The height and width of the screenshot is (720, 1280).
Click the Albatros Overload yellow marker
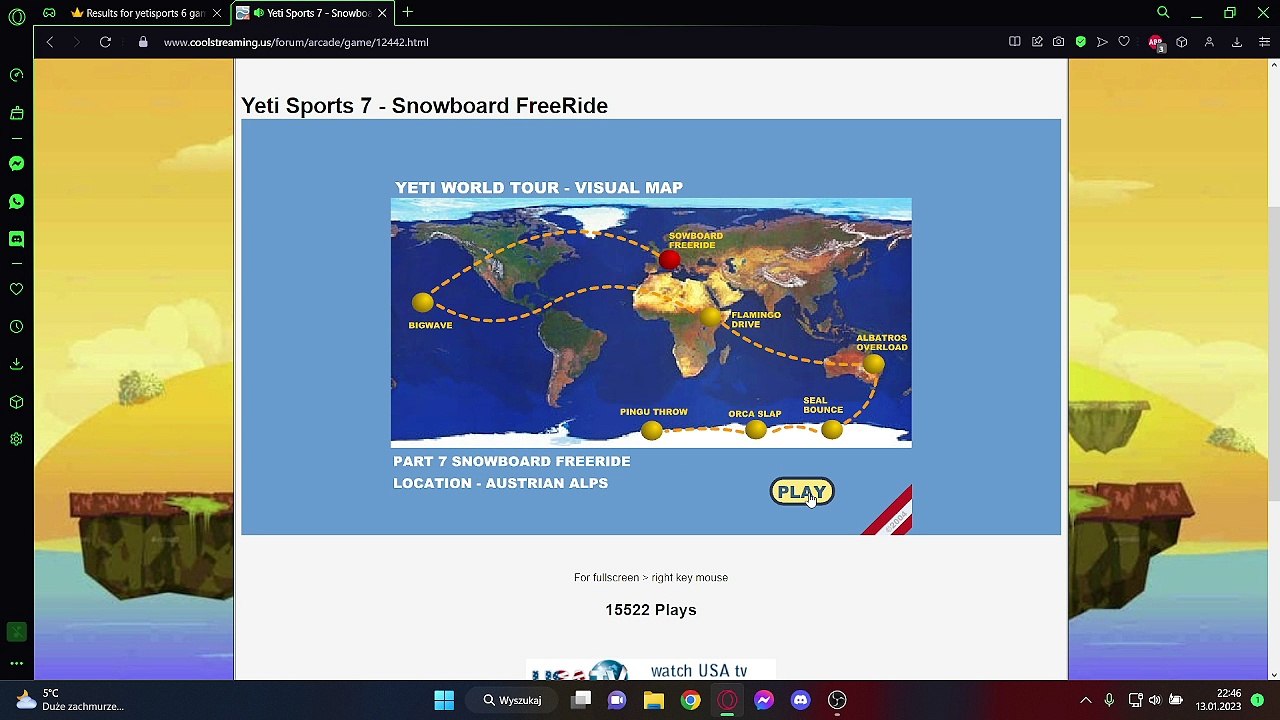point(873,365)
